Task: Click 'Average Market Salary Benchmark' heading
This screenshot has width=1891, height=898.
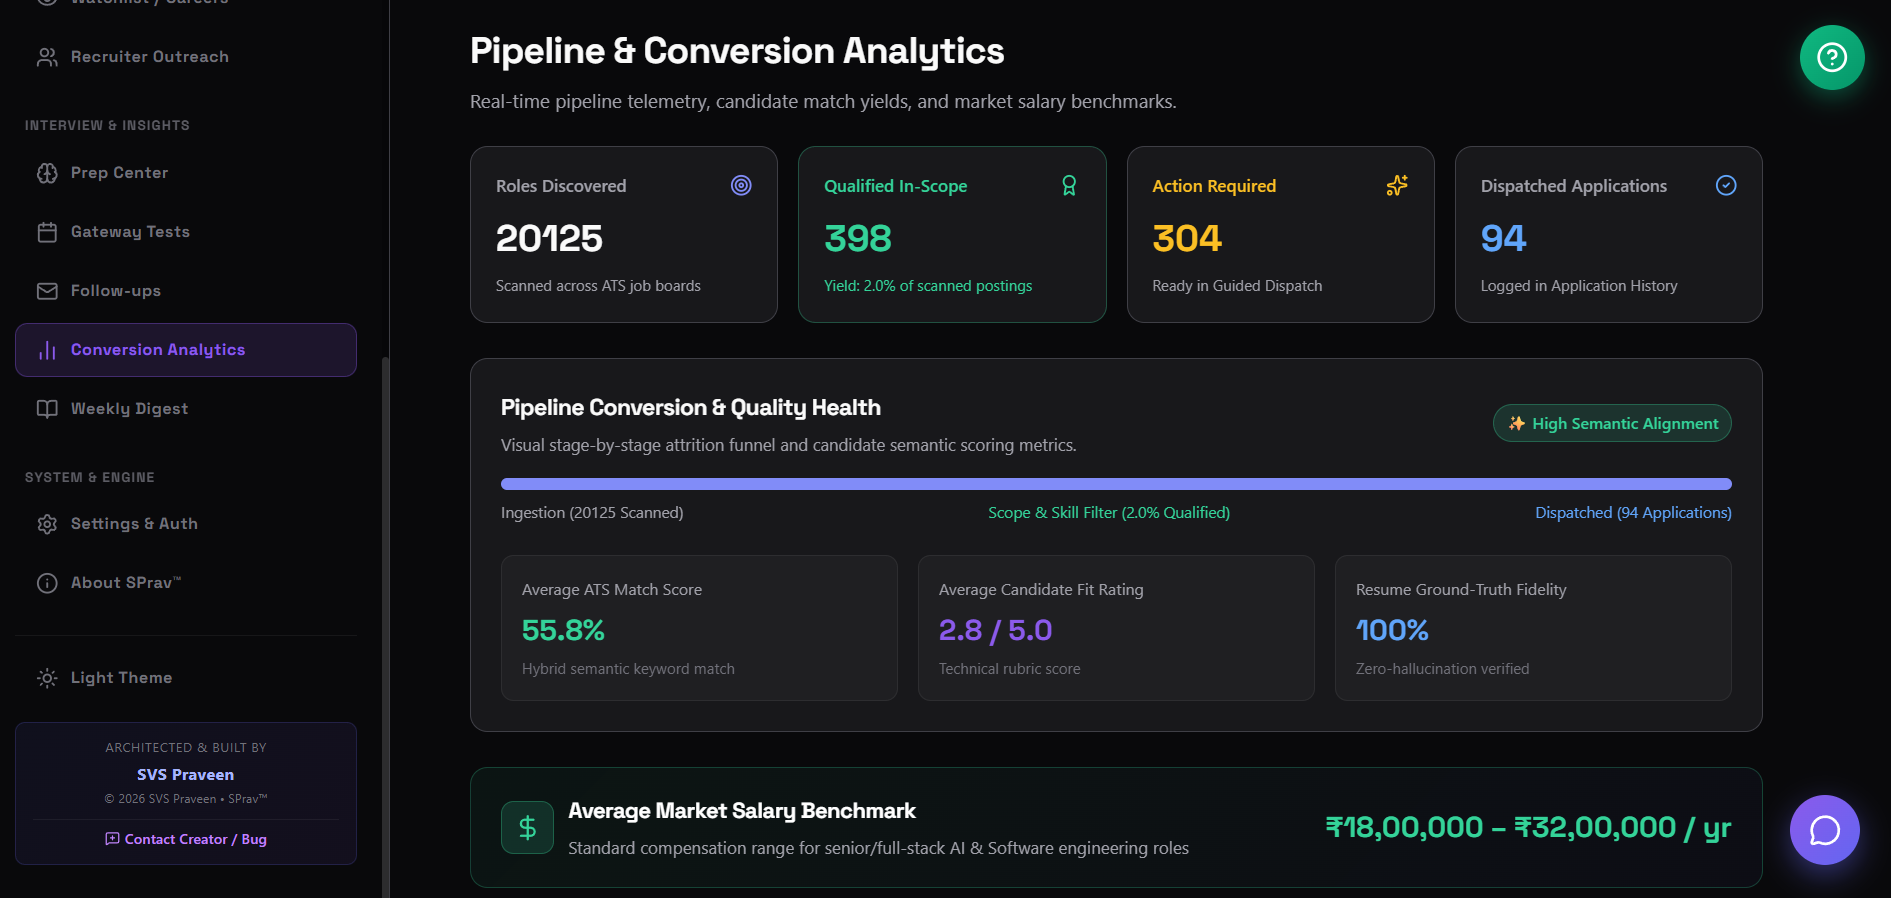Action: click(742, 811)
